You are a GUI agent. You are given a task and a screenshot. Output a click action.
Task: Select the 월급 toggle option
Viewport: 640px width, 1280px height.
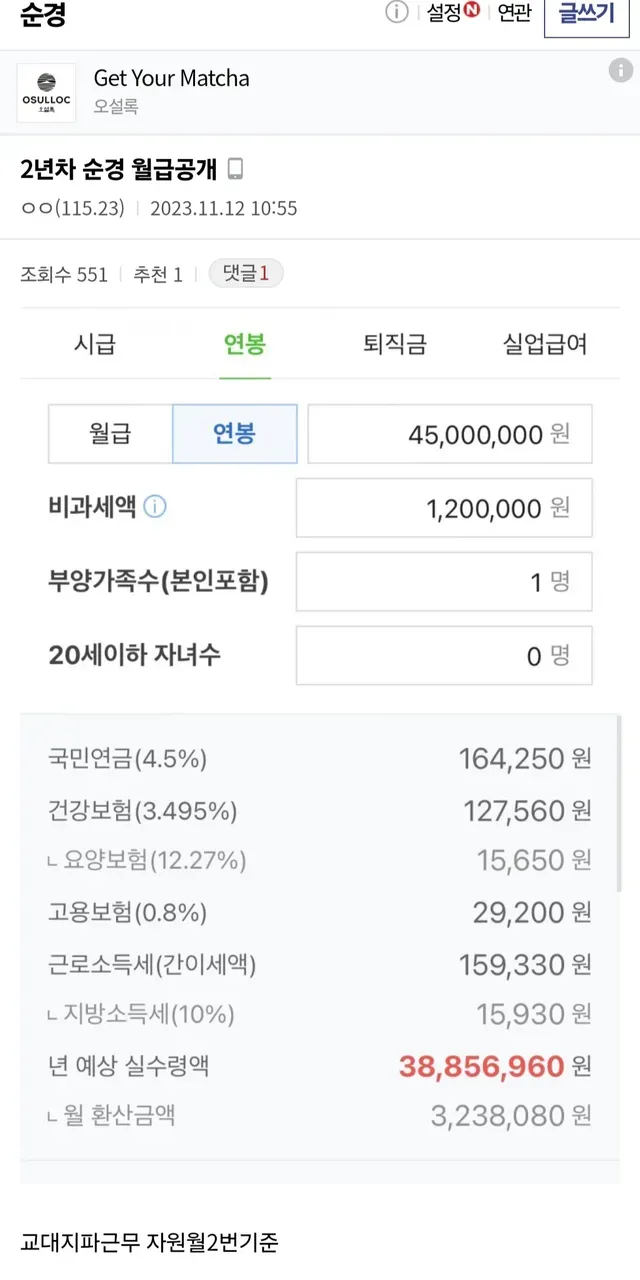[x=111, y=434]
